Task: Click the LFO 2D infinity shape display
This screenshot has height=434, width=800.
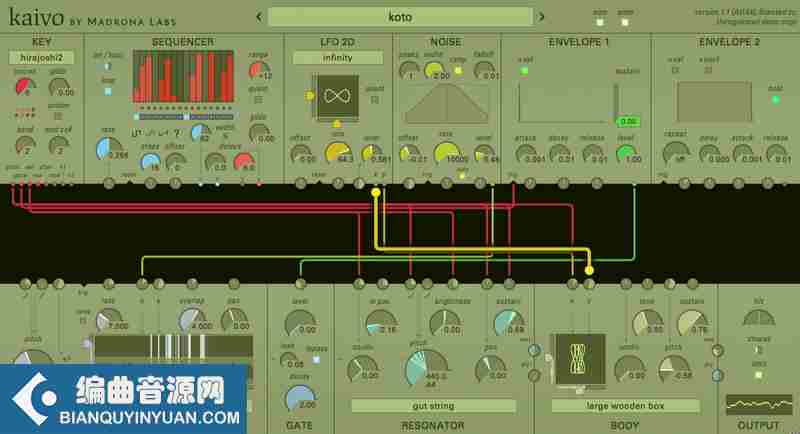Action: click(x=337, y=96)
